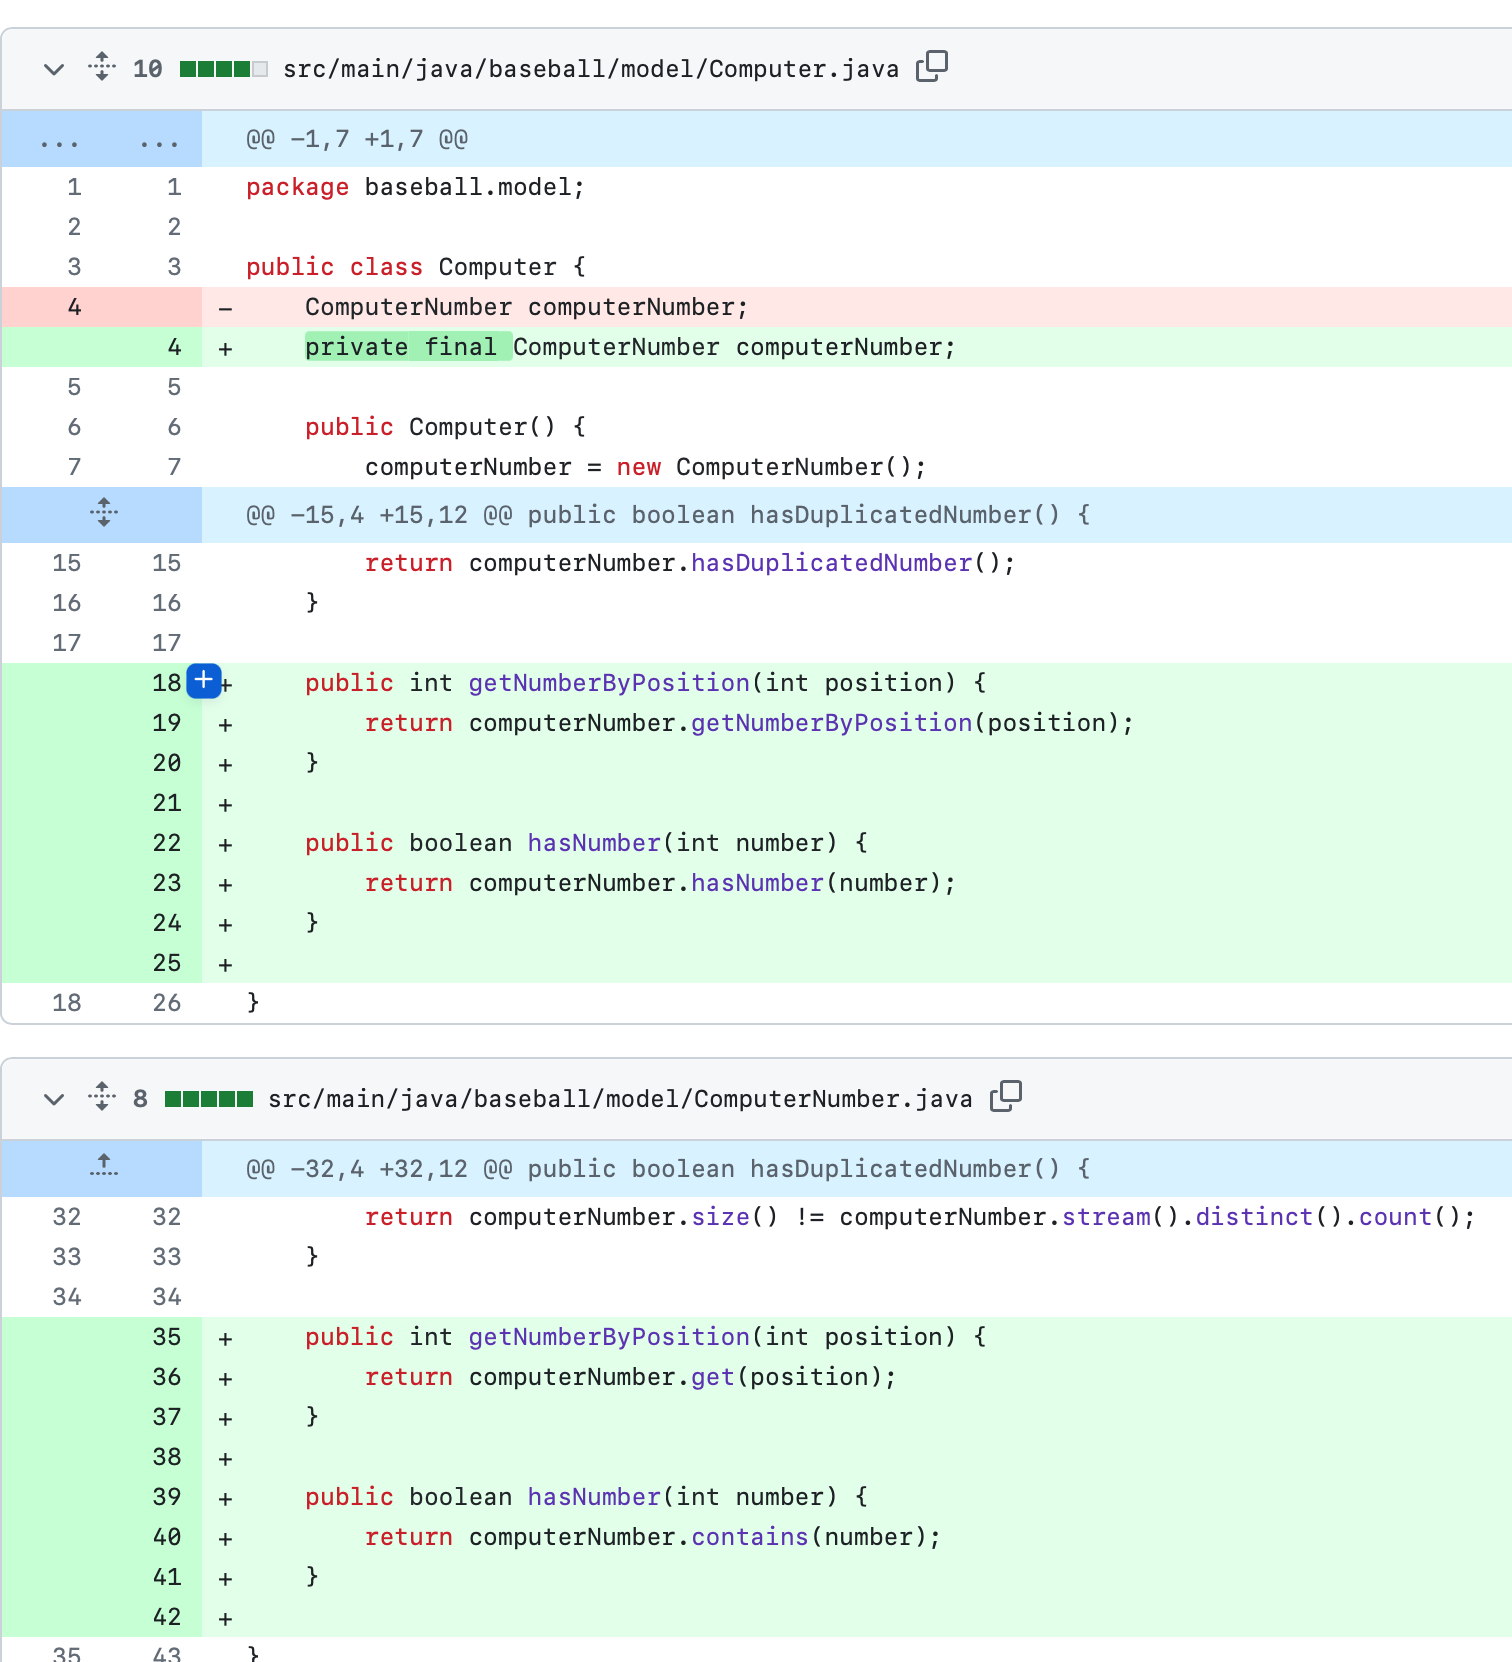
Task: Click the highlighted 'private final' added text
Action: pos(408,346)
